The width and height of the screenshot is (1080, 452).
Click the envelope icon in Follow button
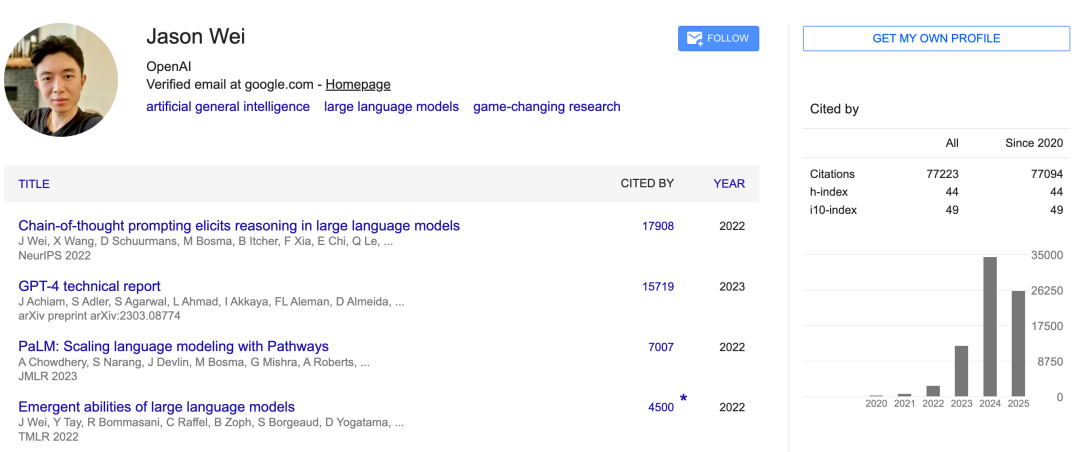click(x=693, y=39)
